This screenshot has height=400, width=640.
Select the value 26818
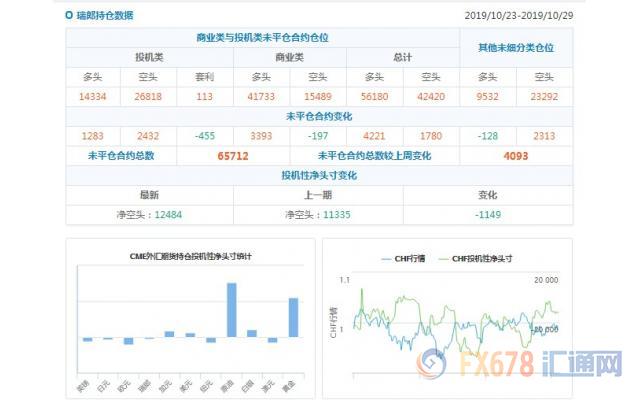tap(148, 97)
